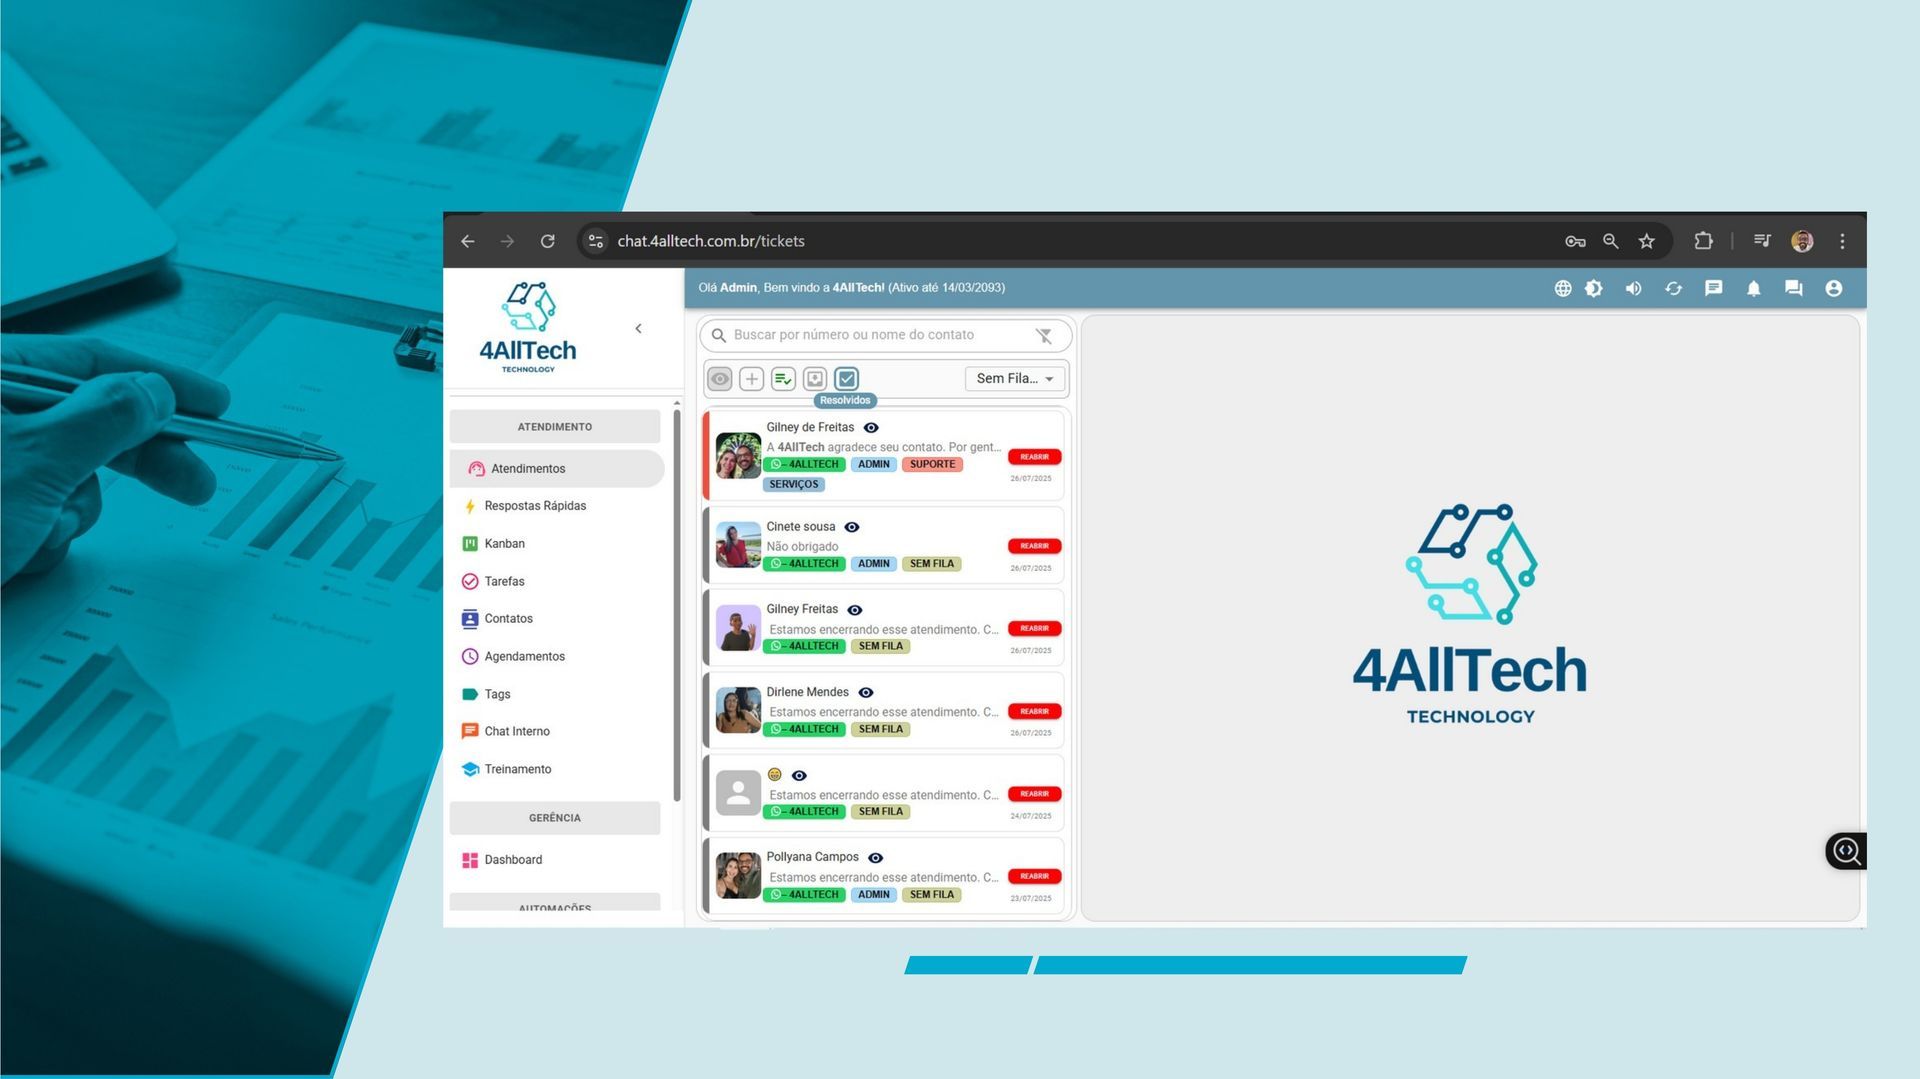Toggle the show-all eye button in toolbar
1920x1079 pixels.
720,379
